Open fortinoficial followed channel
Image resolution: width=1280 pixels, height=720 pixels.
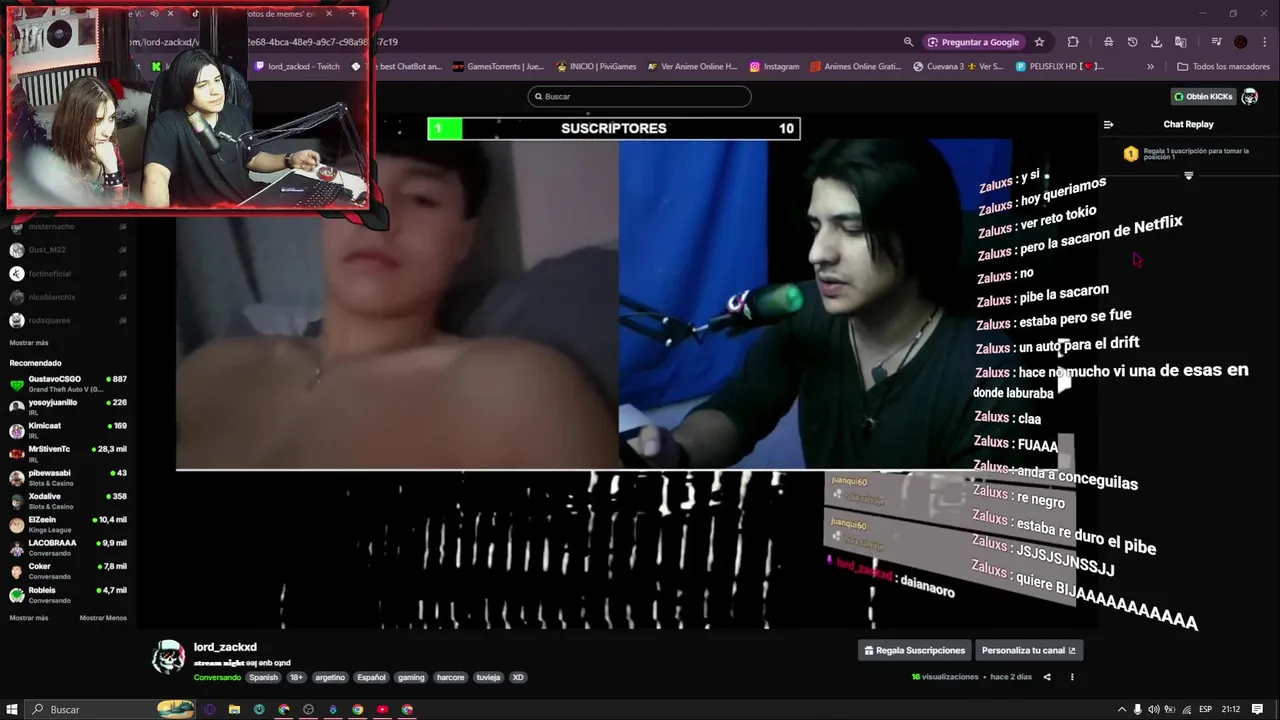point(68,274)
